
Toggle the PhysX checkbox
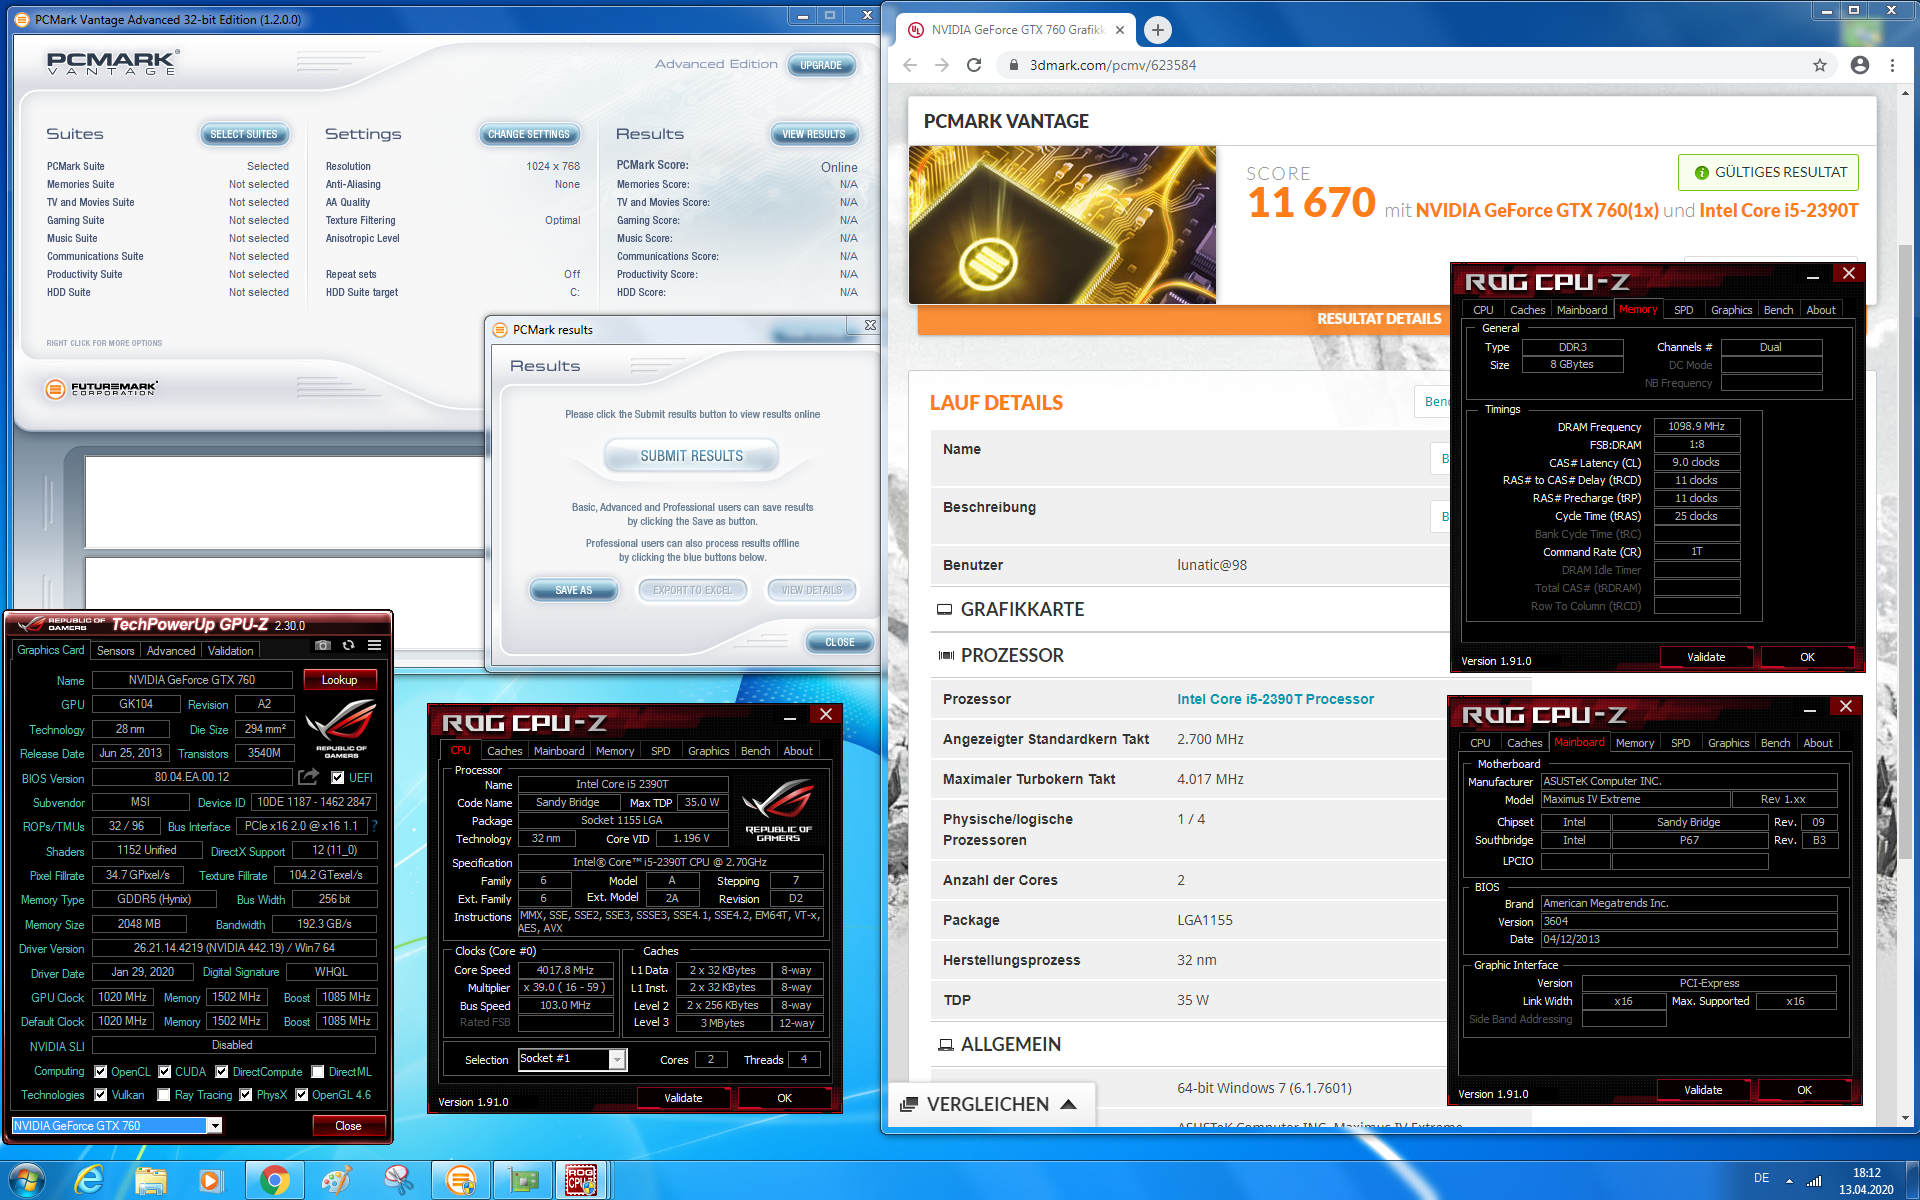point(246,1095)
